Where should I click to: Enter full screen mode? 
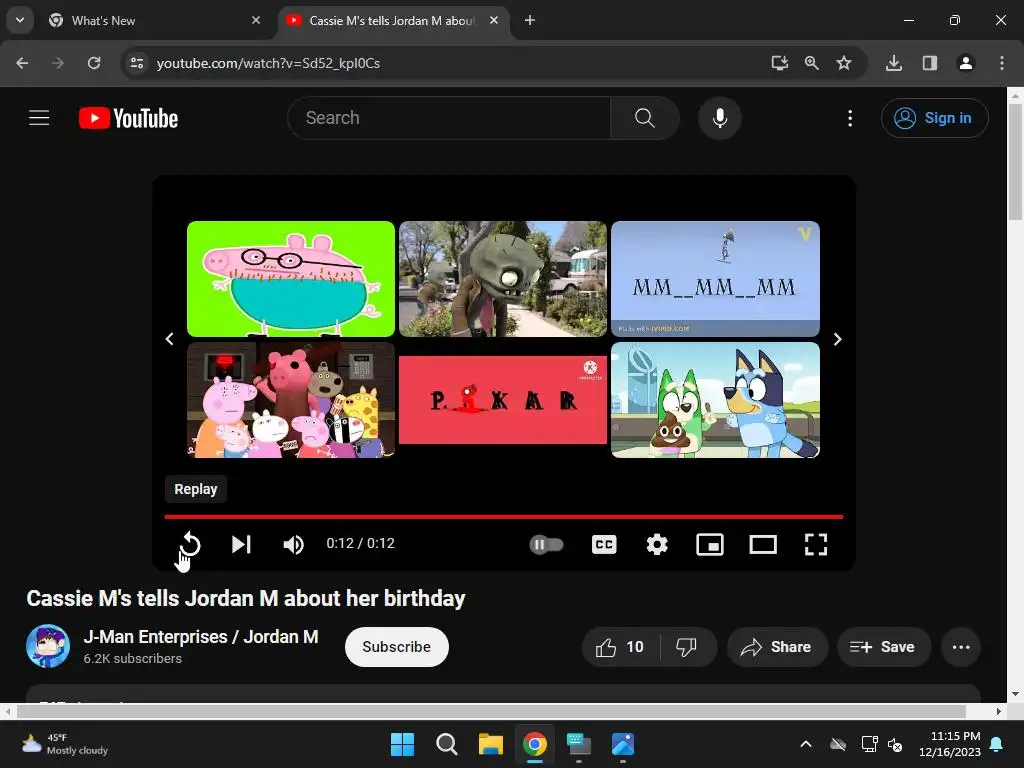[x=816, y=544]
